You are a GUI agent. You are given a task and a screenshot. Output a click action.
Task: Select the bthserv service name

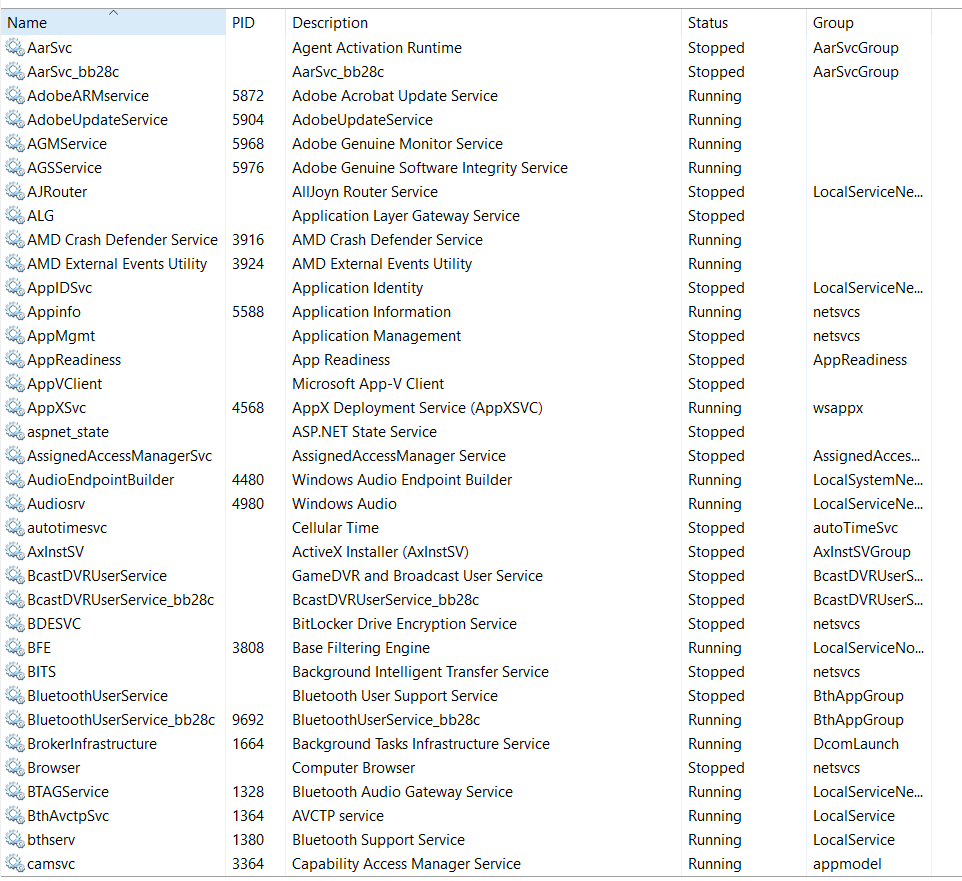pyautogui.click(x=52, y=839)
